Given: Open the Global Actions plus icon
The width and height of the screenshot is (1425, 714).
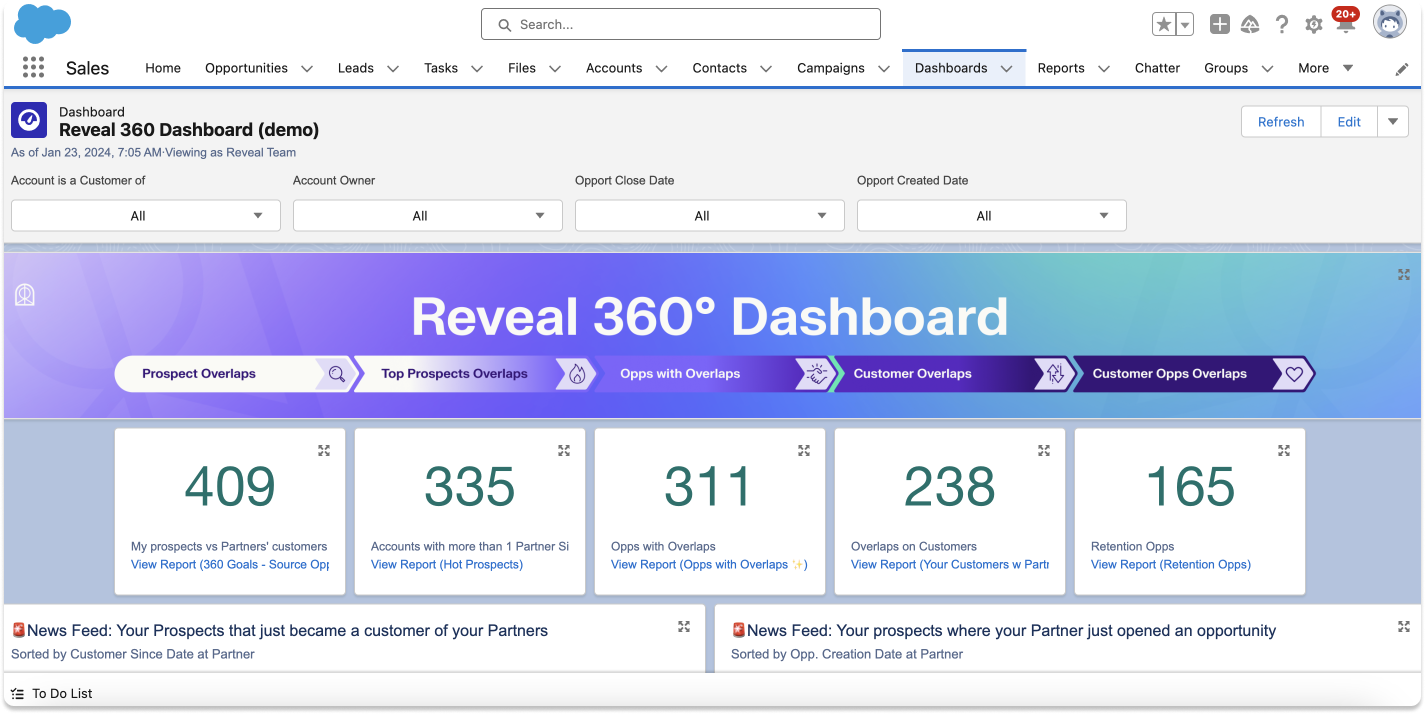Looking at the screenshot, I should click(1219, 25).
